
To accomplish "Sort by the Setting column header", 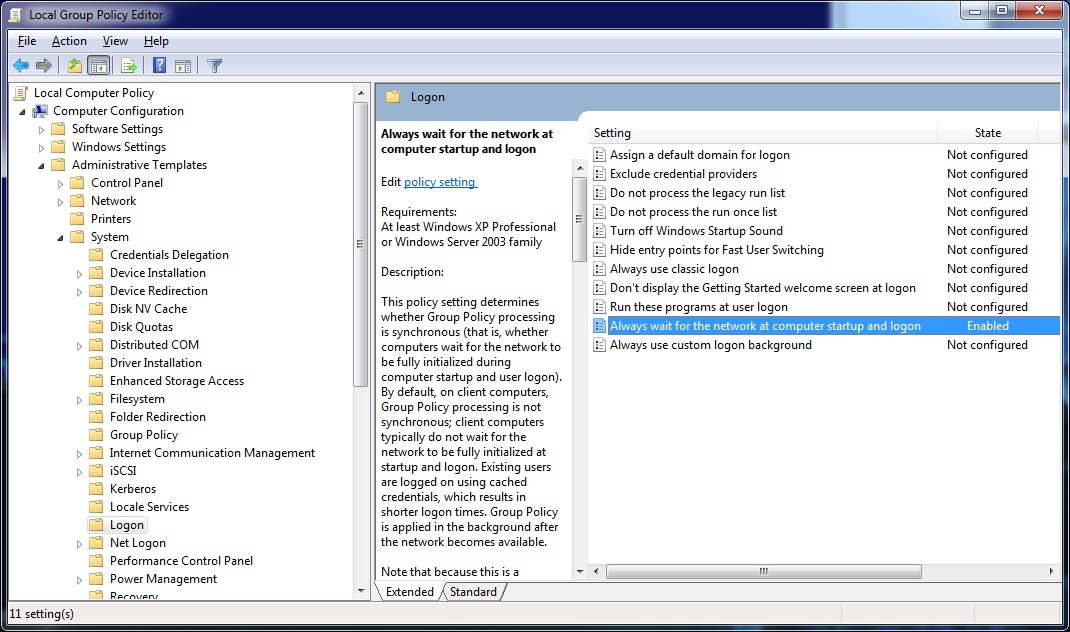I will pos(763,133).
